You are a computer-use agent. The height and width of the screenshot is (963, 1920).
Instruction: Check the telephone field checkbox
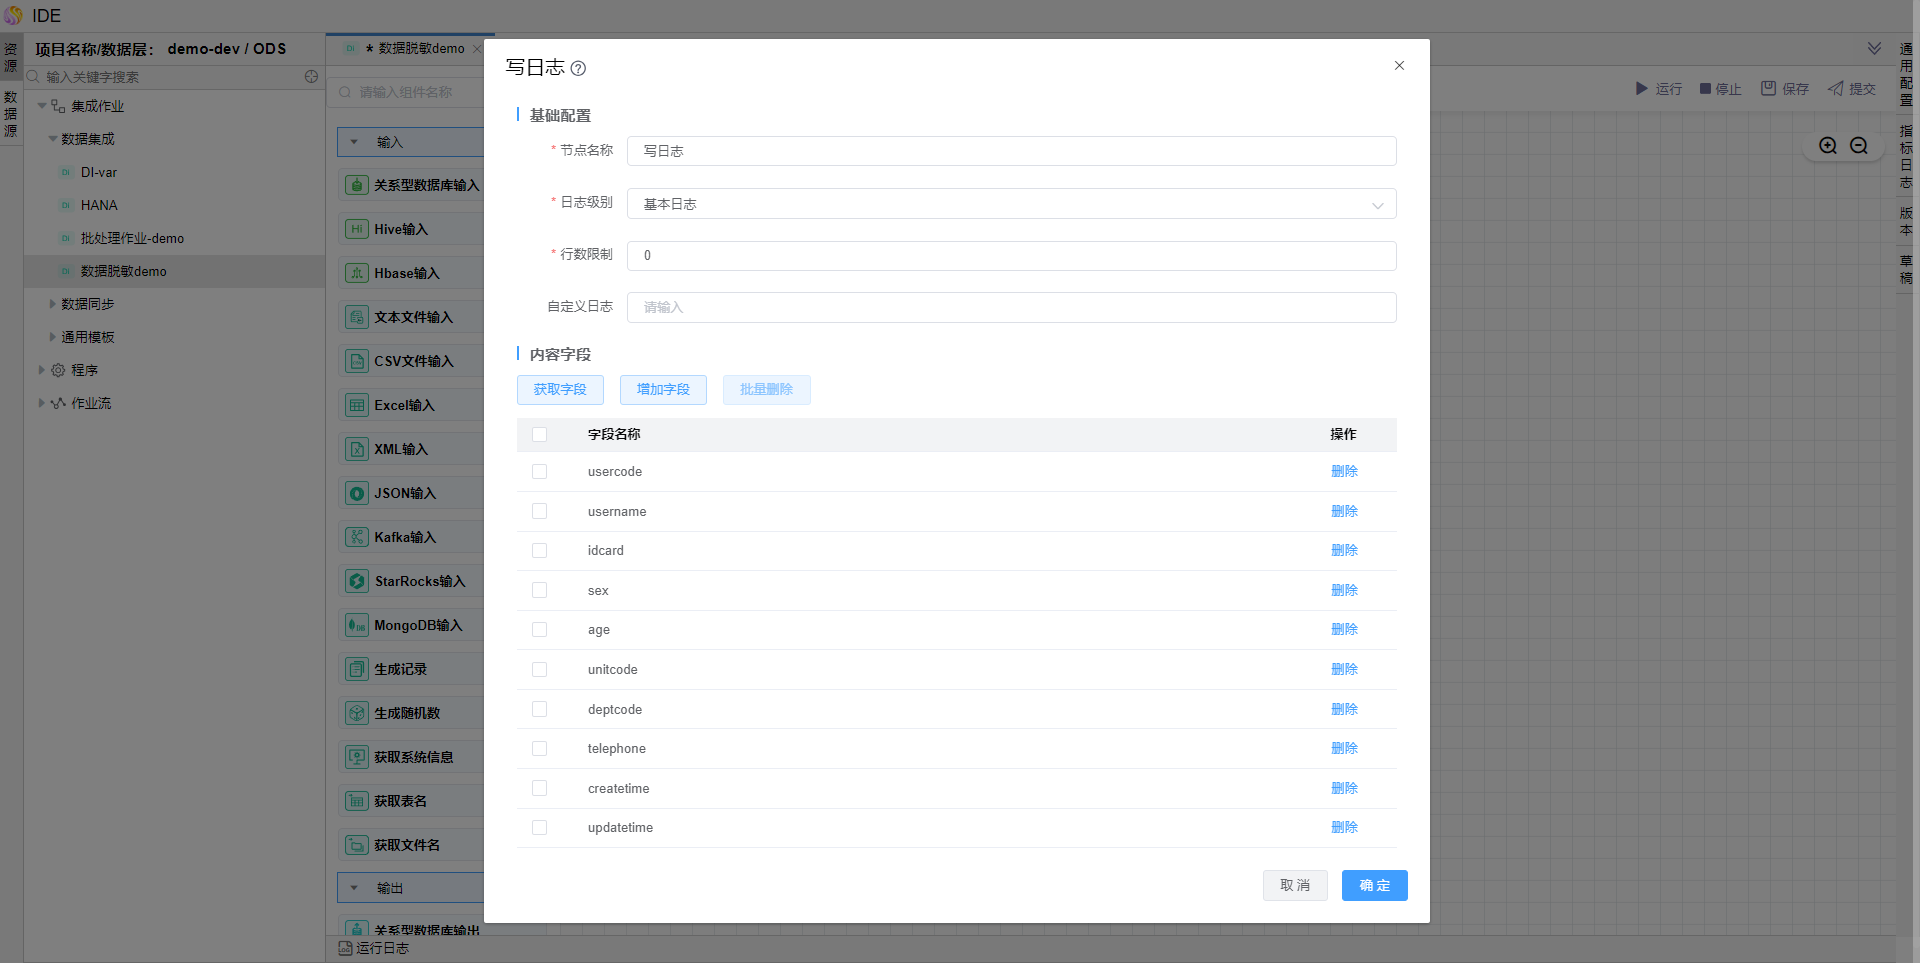coord(540,749)
